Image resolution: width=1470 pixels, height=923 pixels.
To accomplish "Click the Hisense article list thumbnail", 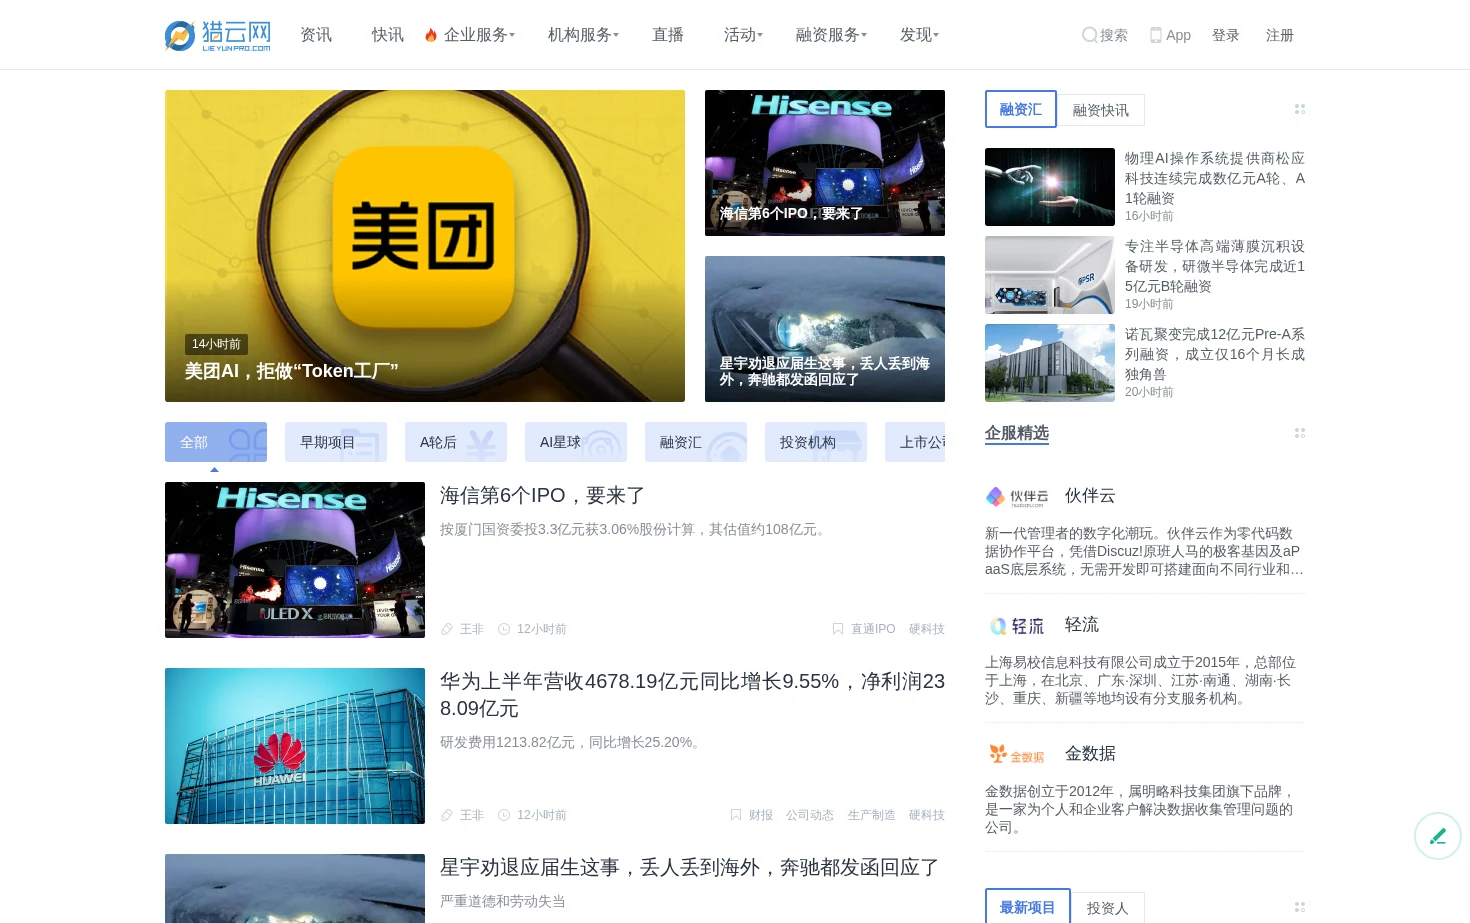I will click(x=295, y=560).
